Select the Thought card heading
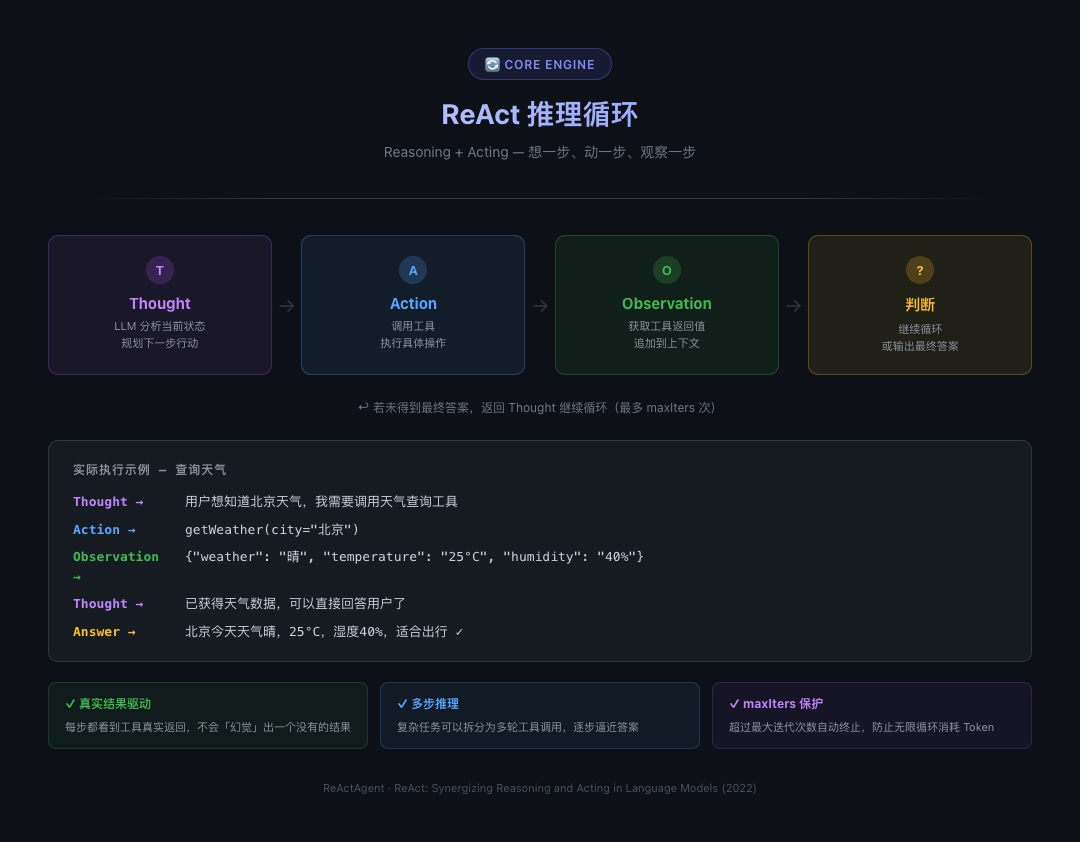The height and width of the screenshot is (842, 1080). coord(160,304)
